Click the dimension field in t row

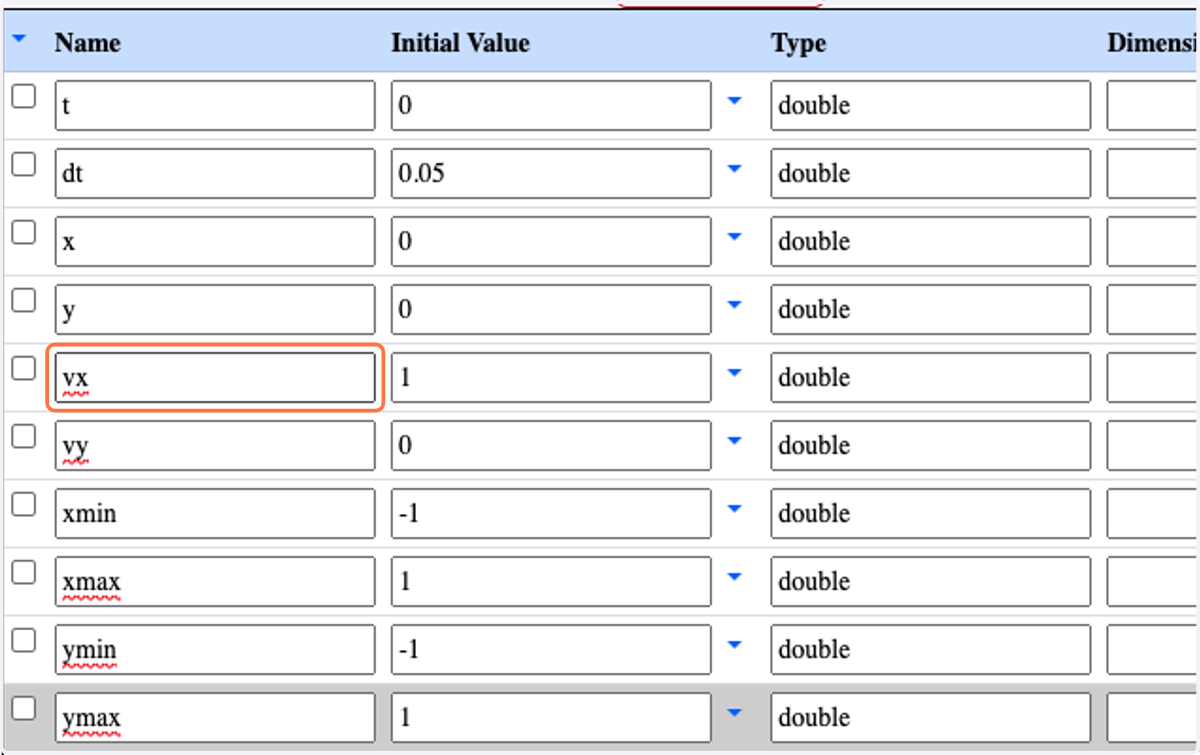[1153, 106]
